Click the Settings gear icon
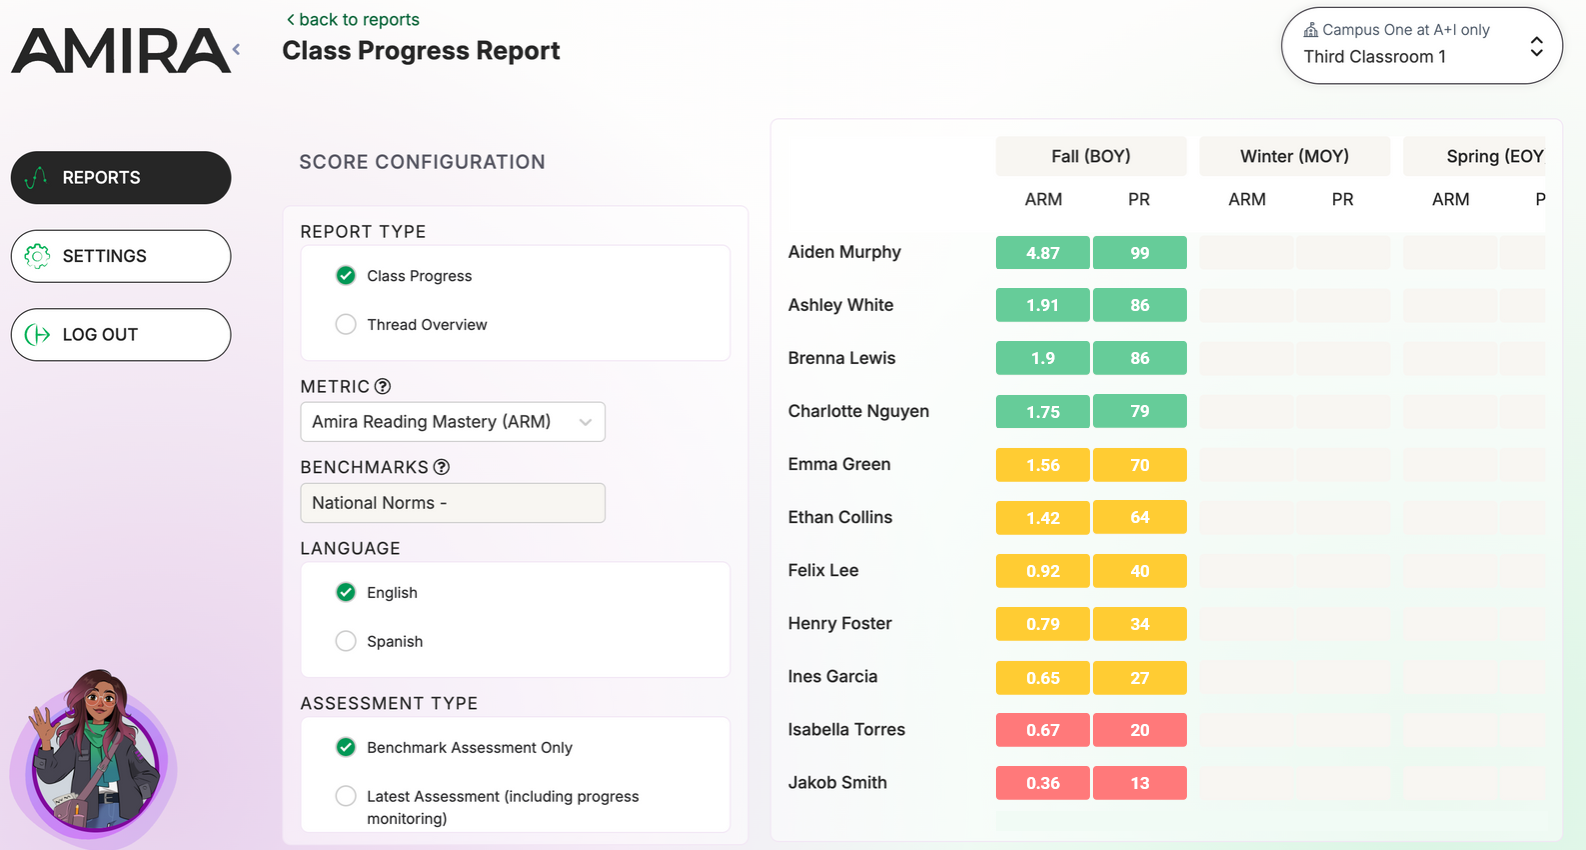Image resolution: width=1586 pixels, height=850 pixels. click(37, 256)
